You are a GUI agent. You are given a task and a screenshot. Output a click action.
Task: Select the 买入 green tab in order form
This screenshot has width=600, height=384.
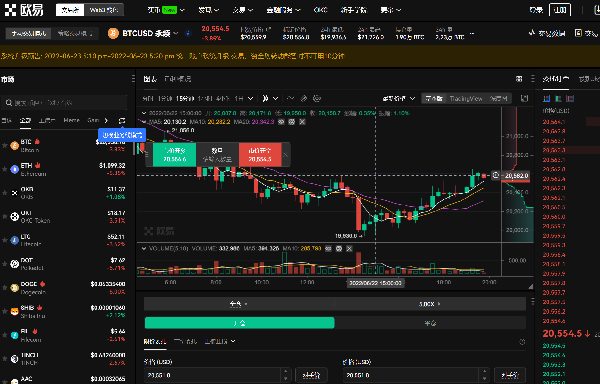(240, 323)
